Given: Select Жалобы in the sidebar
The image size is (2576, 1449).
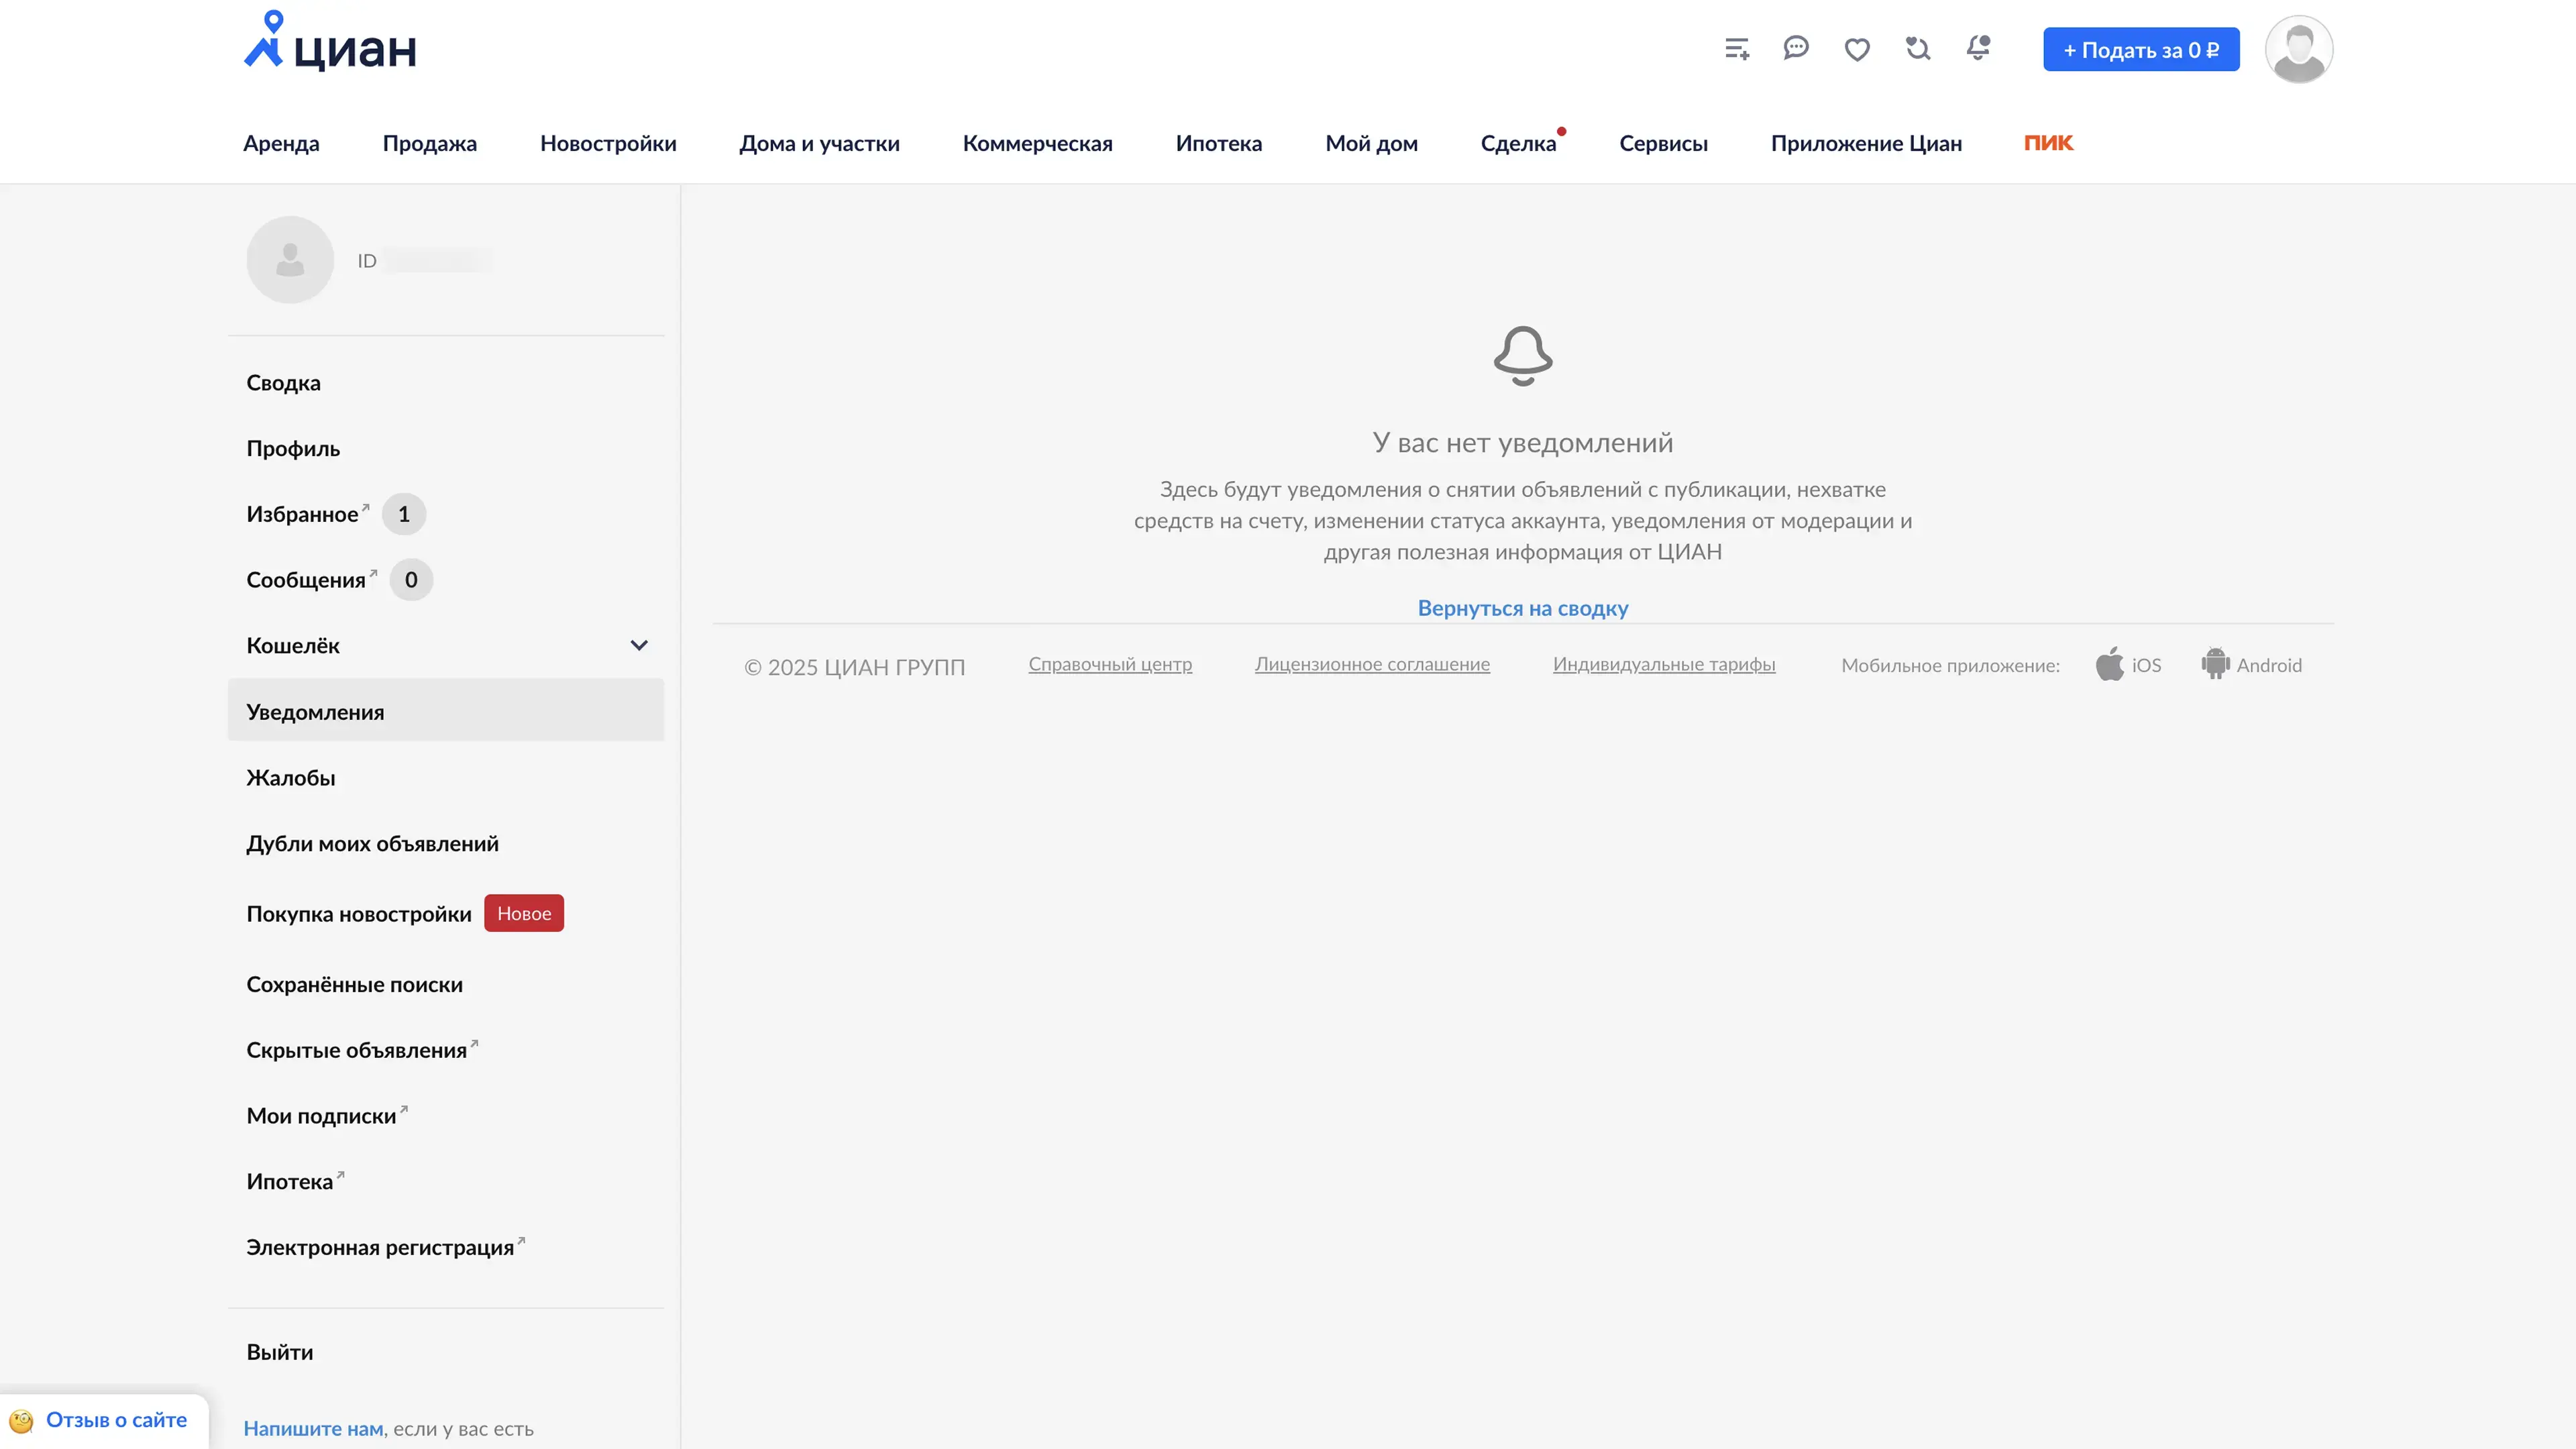Looking at the screenshot, I should click(291, 778).
